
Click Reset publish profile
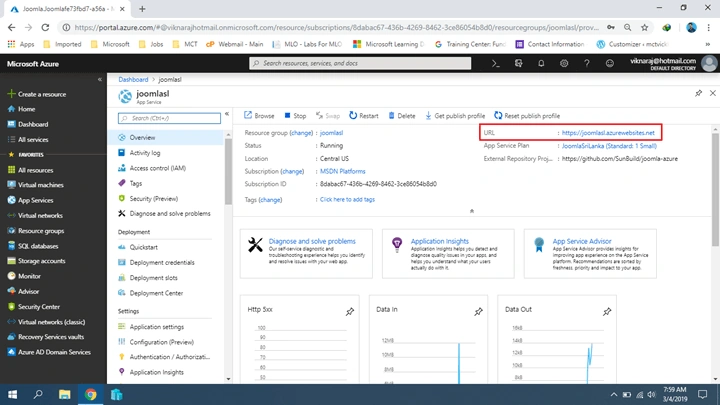click(527, 116)
